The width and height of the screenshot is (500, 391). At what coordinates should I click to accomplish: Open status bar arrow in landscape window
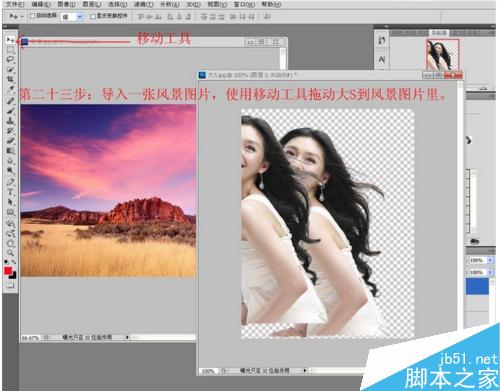pyautogui.click(x=127, y=337)
